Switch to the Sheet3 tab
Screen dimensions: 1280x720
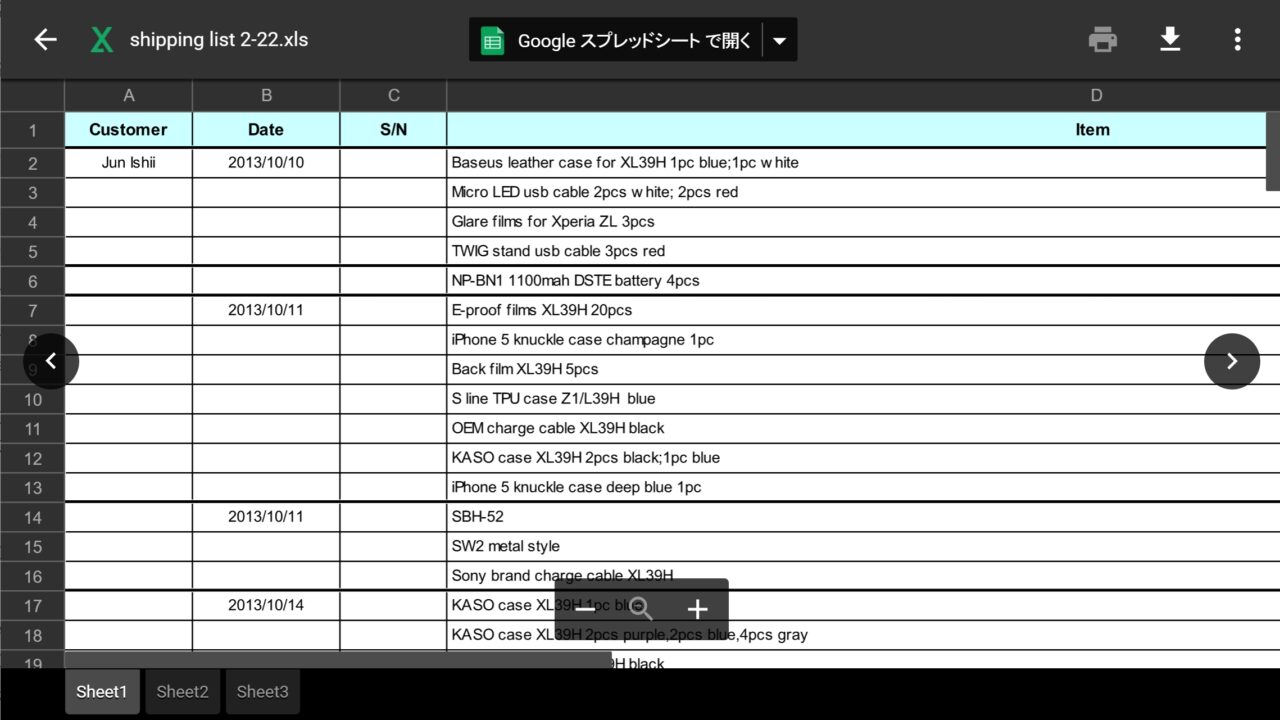click(x=262, y=692)
